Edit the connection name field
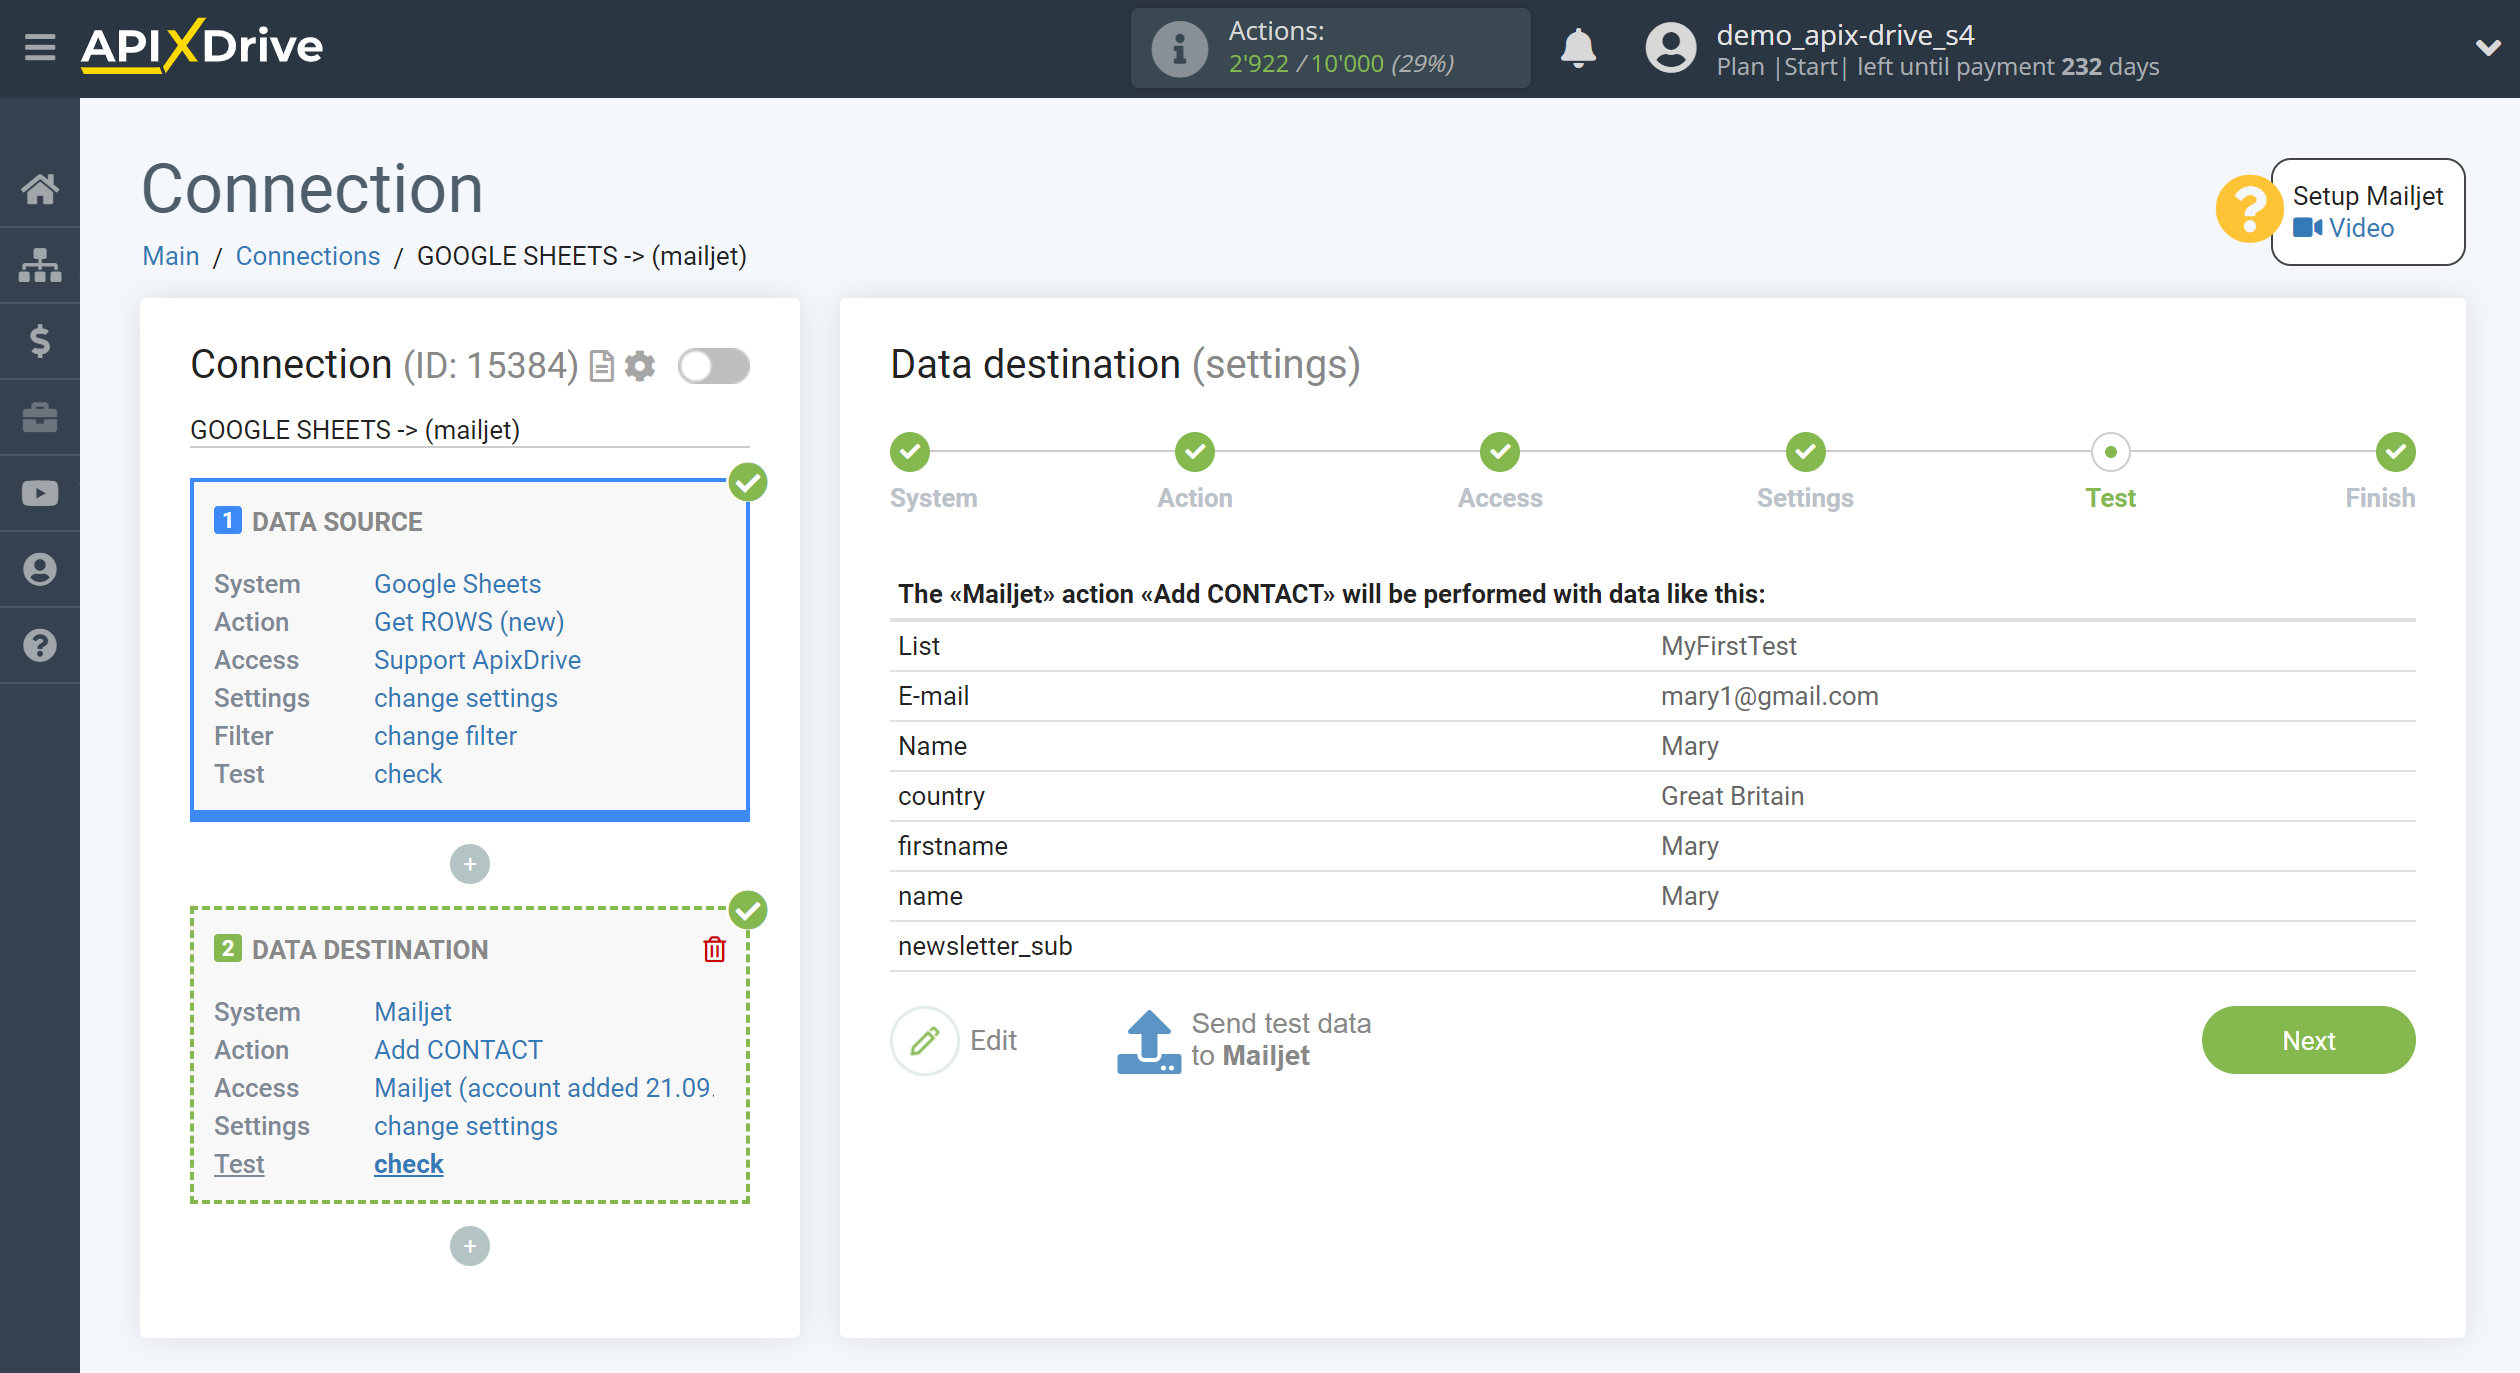This screenshot has width=2520, height=1373. point(469,430)
